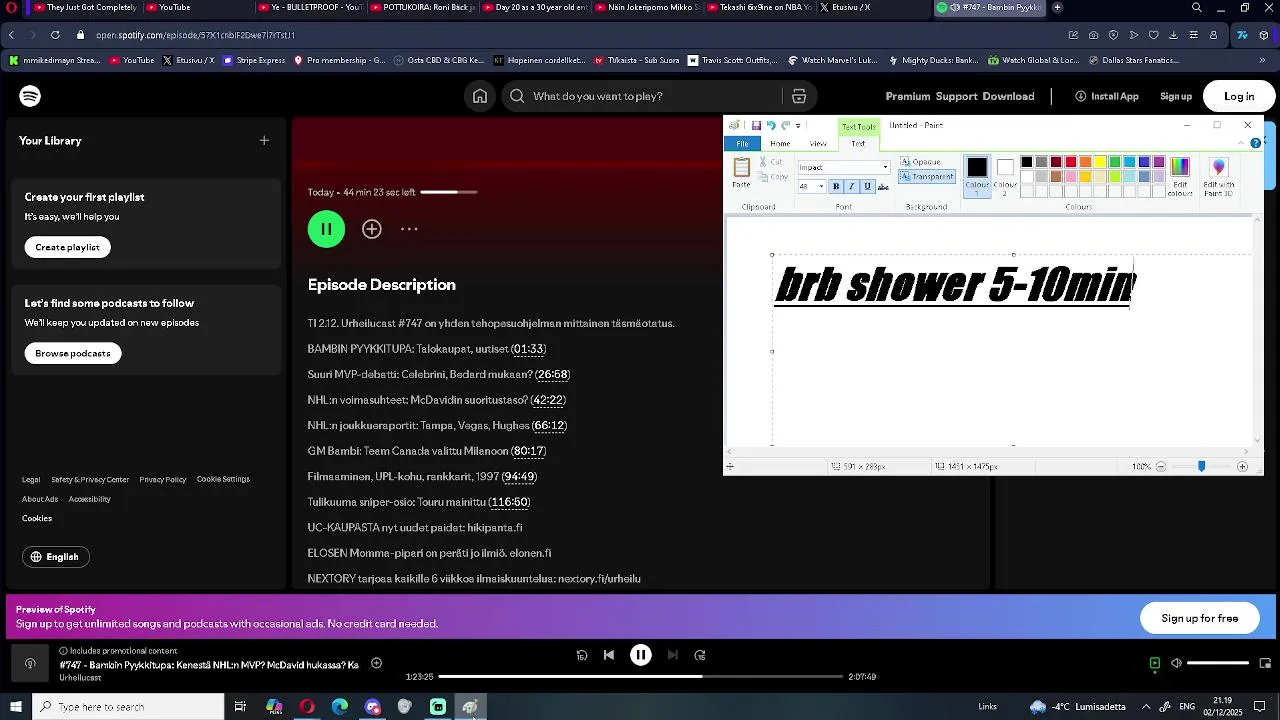Click Sign up link in header
Viewport: 1280px width, 720px height.
(x=1176, y=96)
